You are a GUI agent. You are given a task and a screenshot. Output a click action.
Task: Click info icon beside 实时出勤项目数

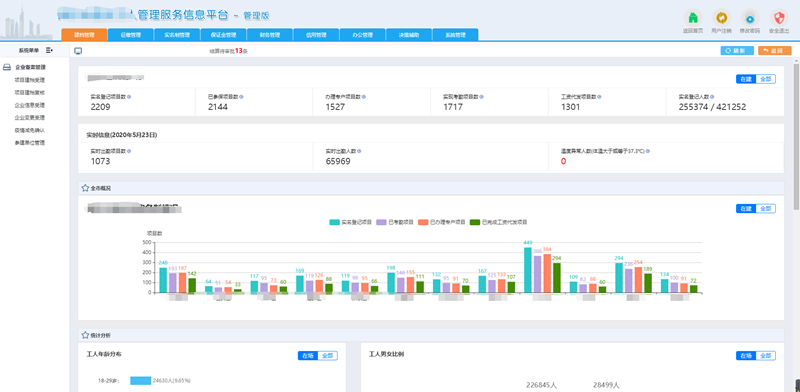(x=129, y=151)
